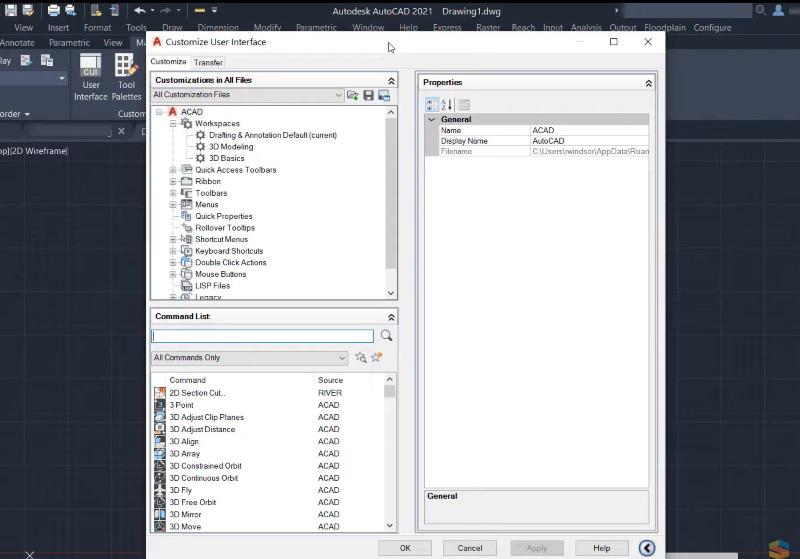Collapse the Command List pane
Viewport: 800px width, 559px height.
[391, 317]
